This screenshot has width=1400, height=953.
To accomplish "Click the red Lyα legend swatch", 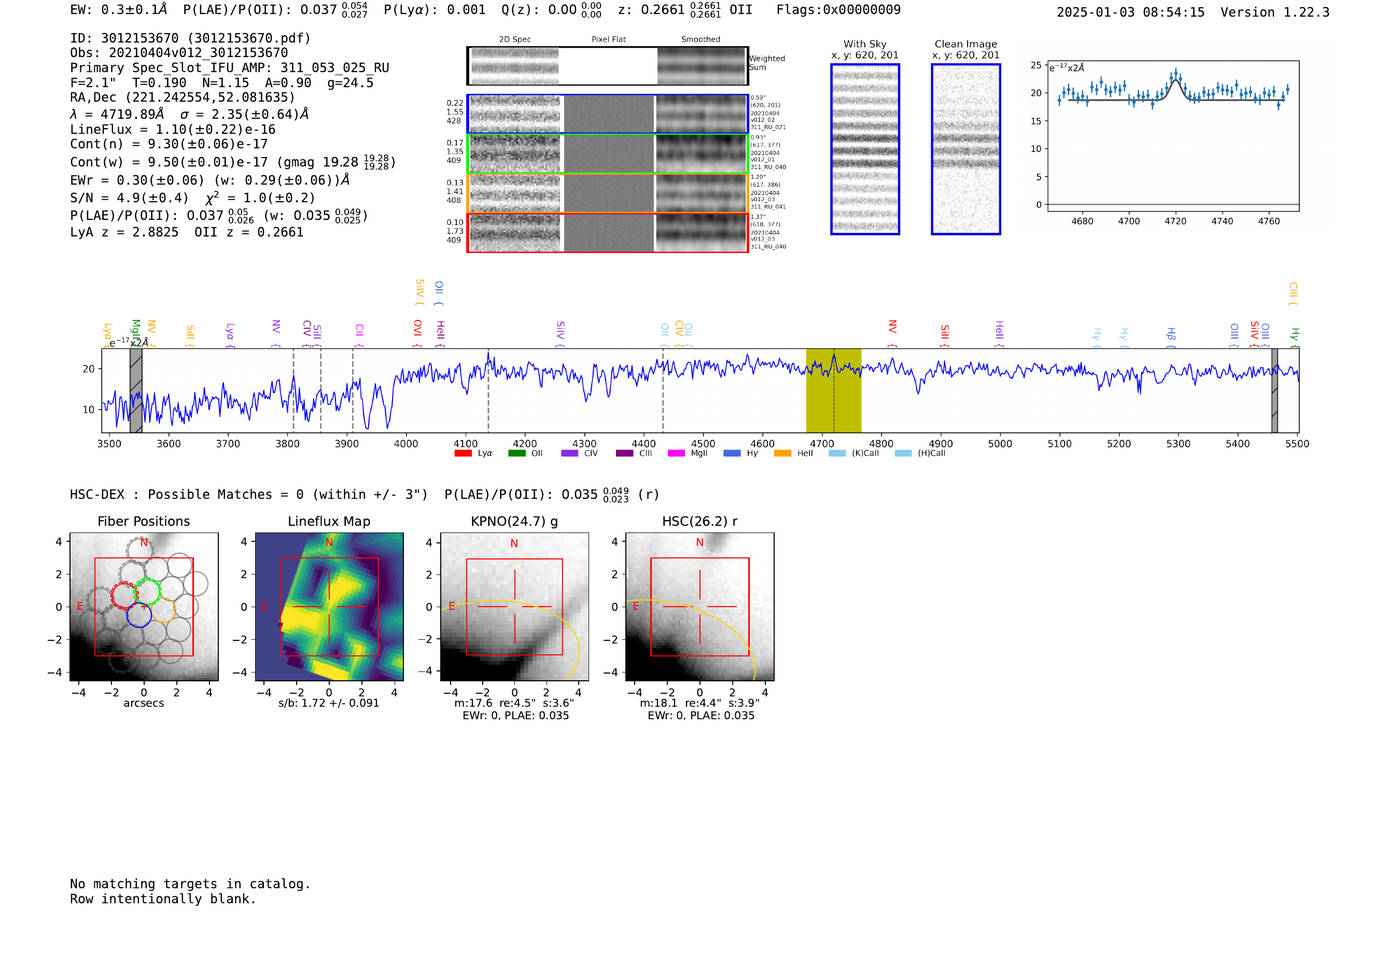I will pyautogui.click(x=463, y=454).
